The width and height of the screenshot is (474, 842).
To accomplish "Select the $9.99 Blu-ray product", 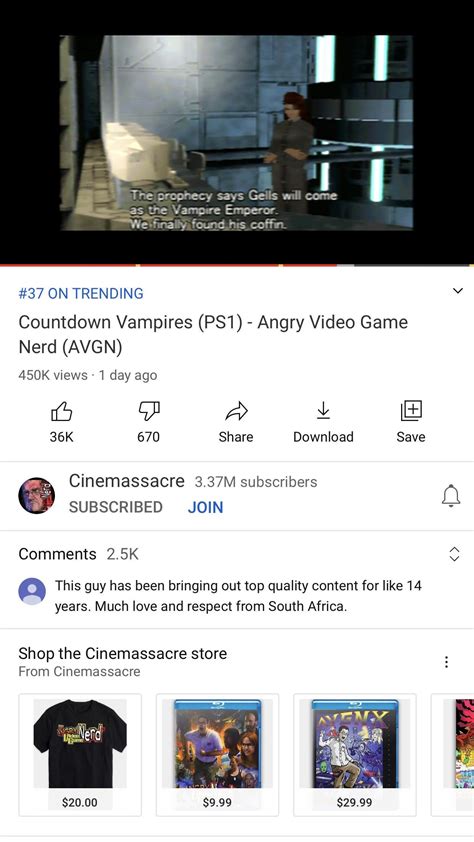I will point(217,754).
